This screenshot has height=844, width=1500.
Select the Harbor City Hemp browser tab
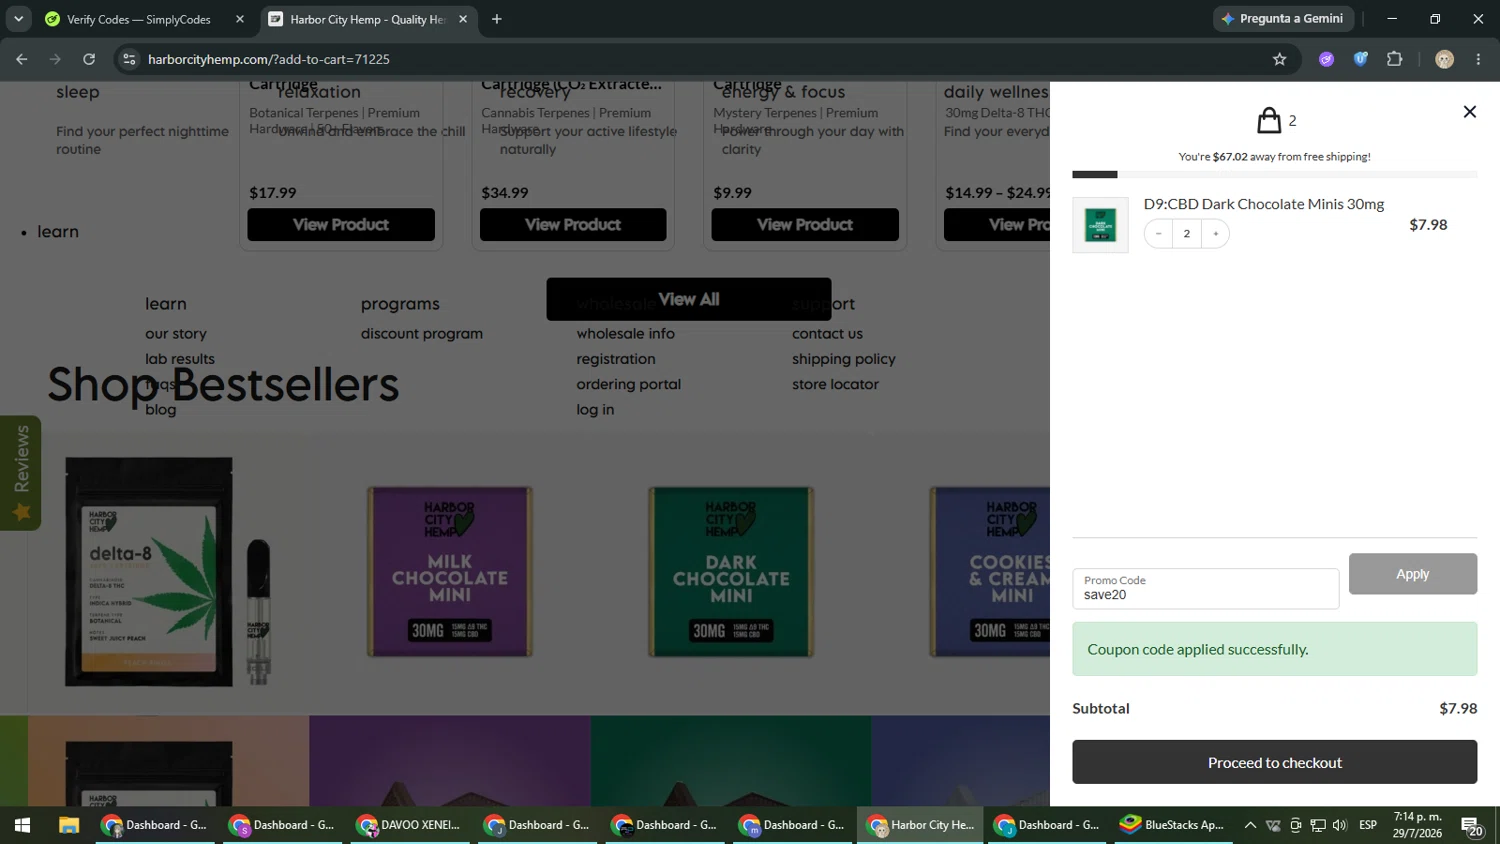366,19
